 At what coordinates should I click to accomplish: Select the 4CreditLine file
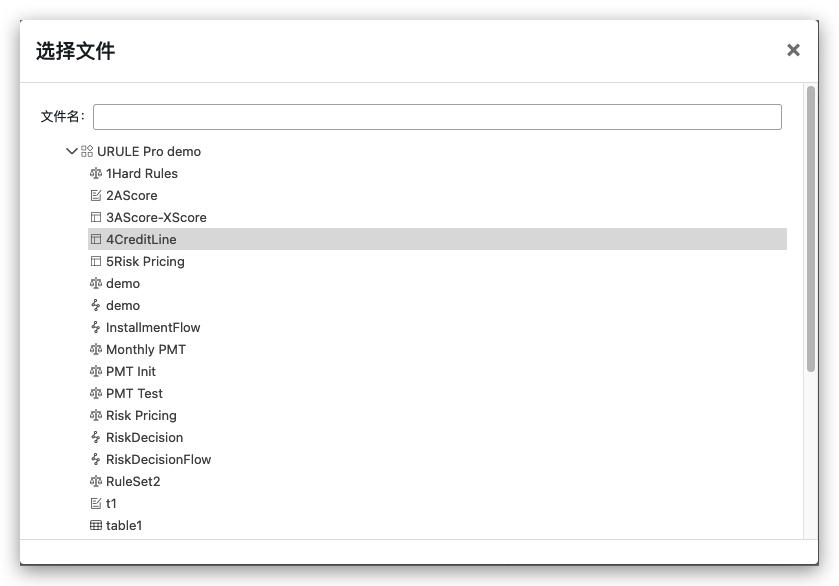click(141, 240)
